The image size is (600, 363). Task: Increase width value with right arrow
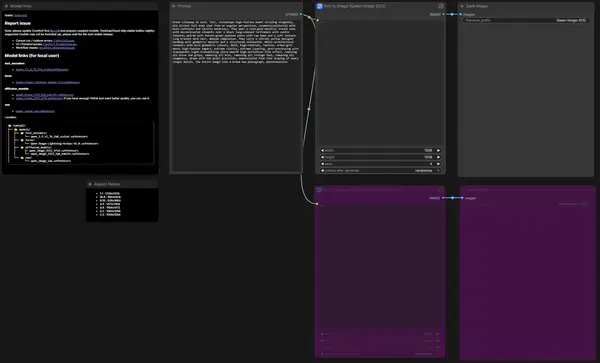pyautogui.click(x=438, y=150)
